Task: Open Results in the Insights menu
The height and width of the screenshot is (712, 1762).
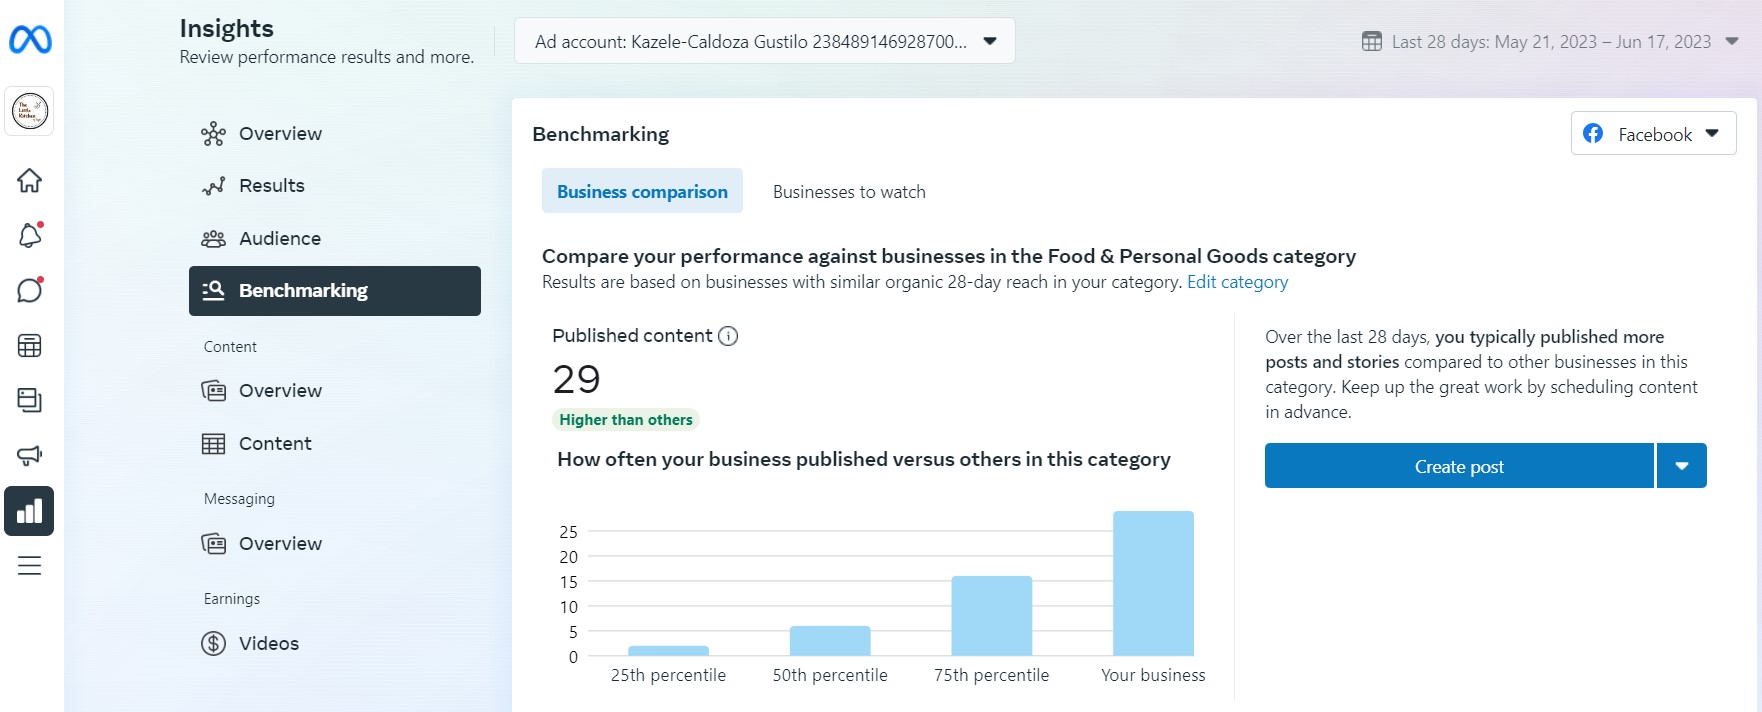Action: click(x=271, y=186)
